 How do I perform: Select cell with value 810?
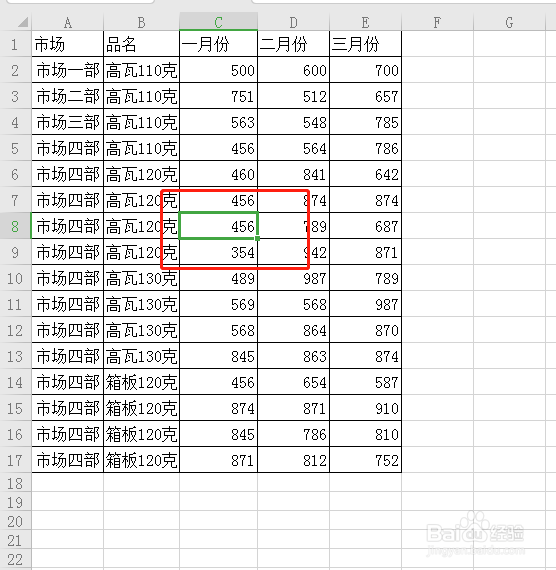tap(365, 434)
